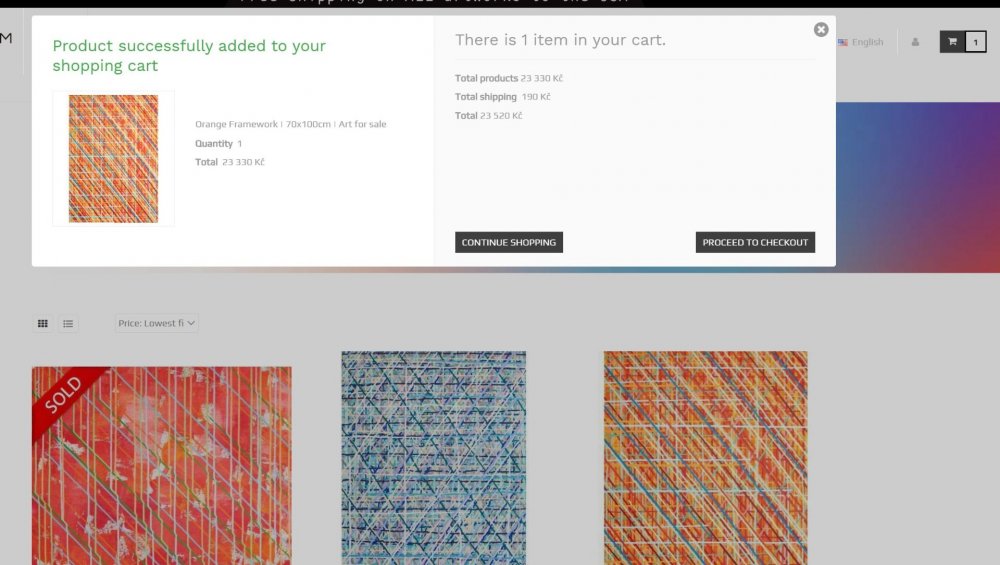Click Orange Framework thumbnail in popup

pyautogui.click(x=114, y=159)
